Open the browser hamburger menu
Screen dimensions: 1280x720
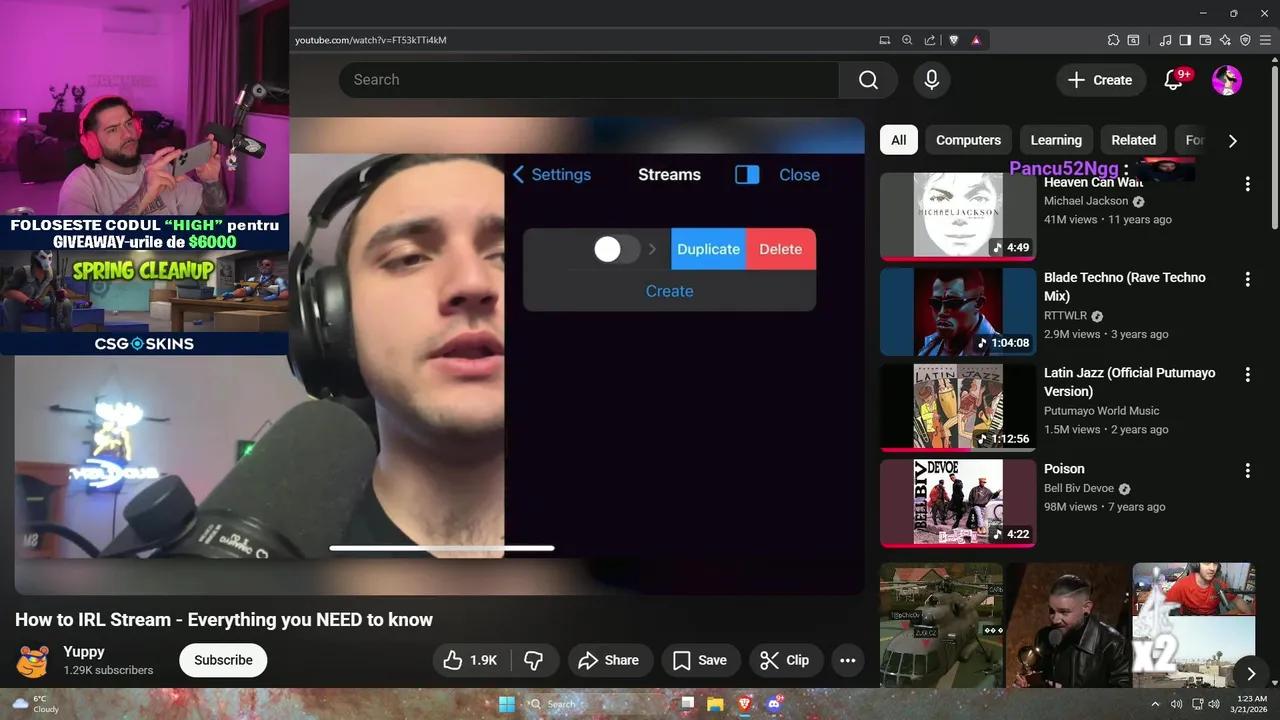pos(1265,40)
